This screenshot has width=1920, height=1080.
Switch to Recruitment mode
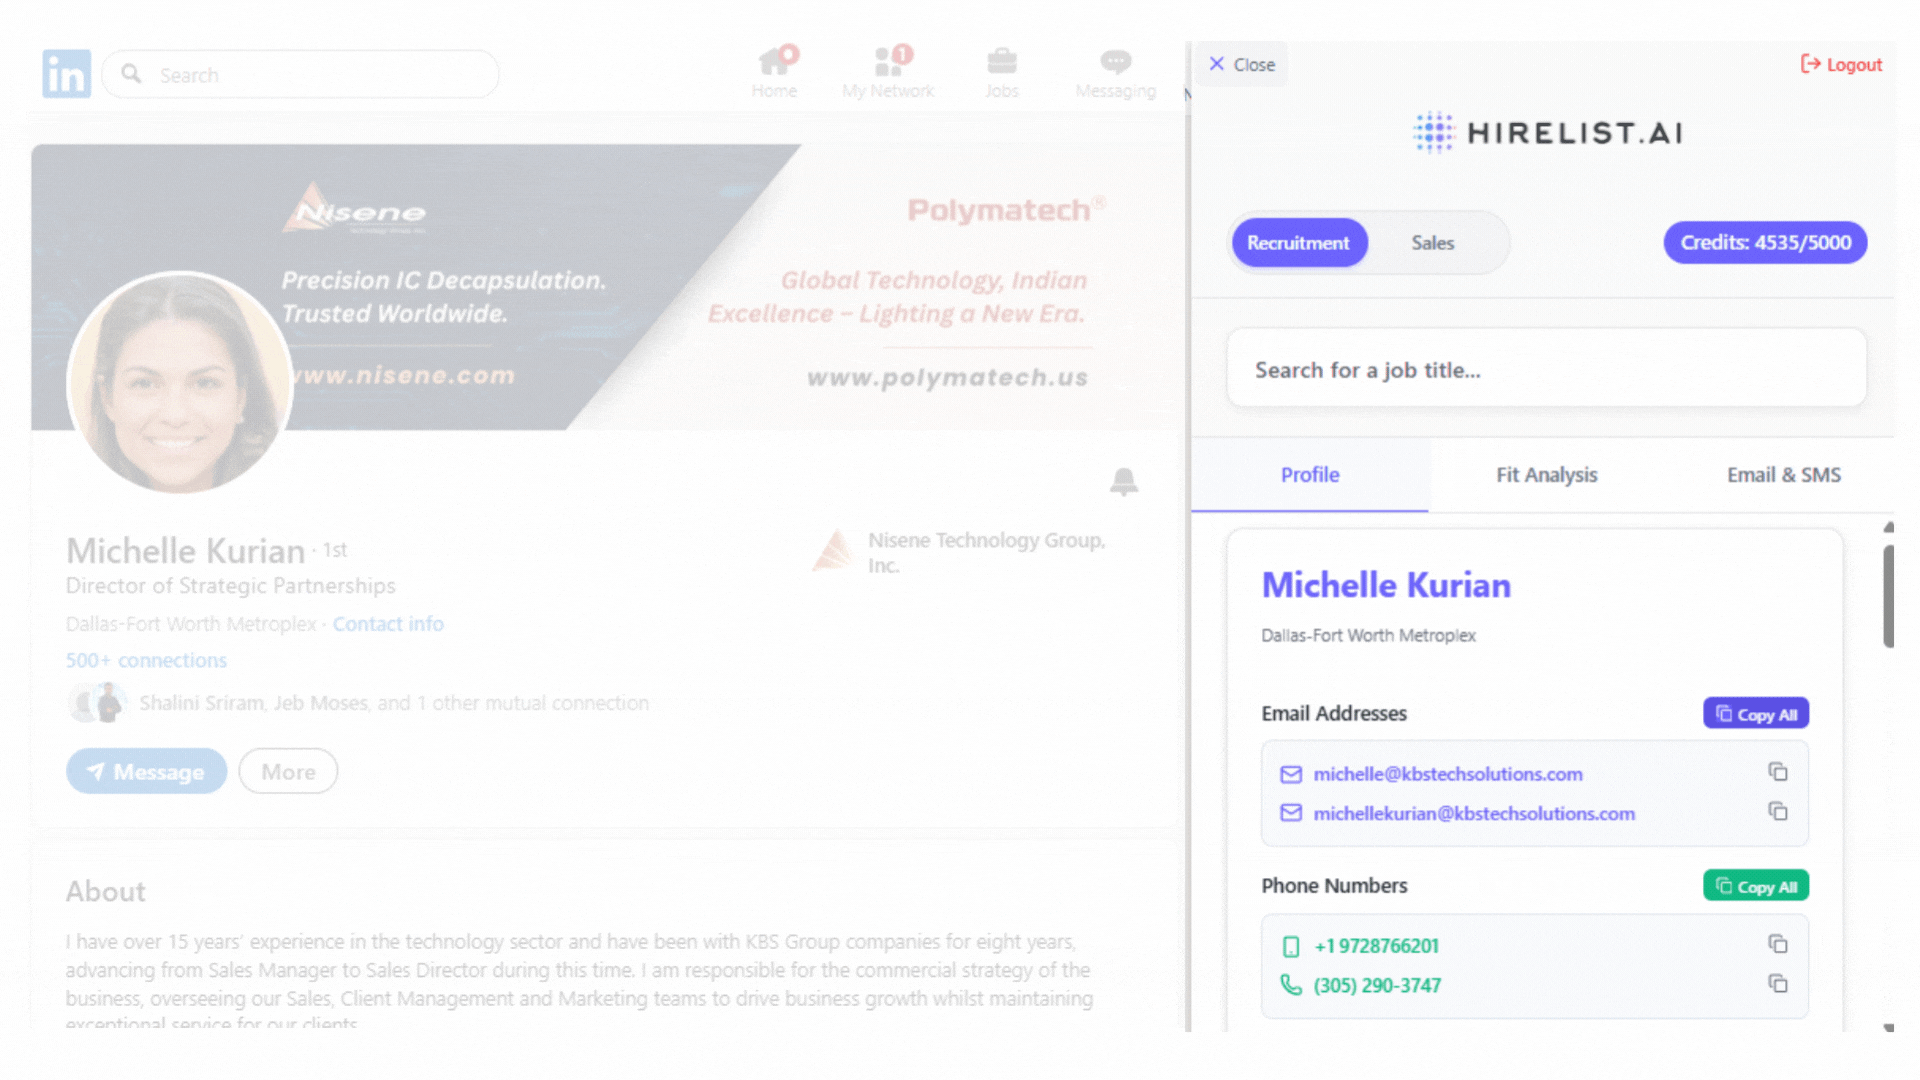[x=1298, y=243]
